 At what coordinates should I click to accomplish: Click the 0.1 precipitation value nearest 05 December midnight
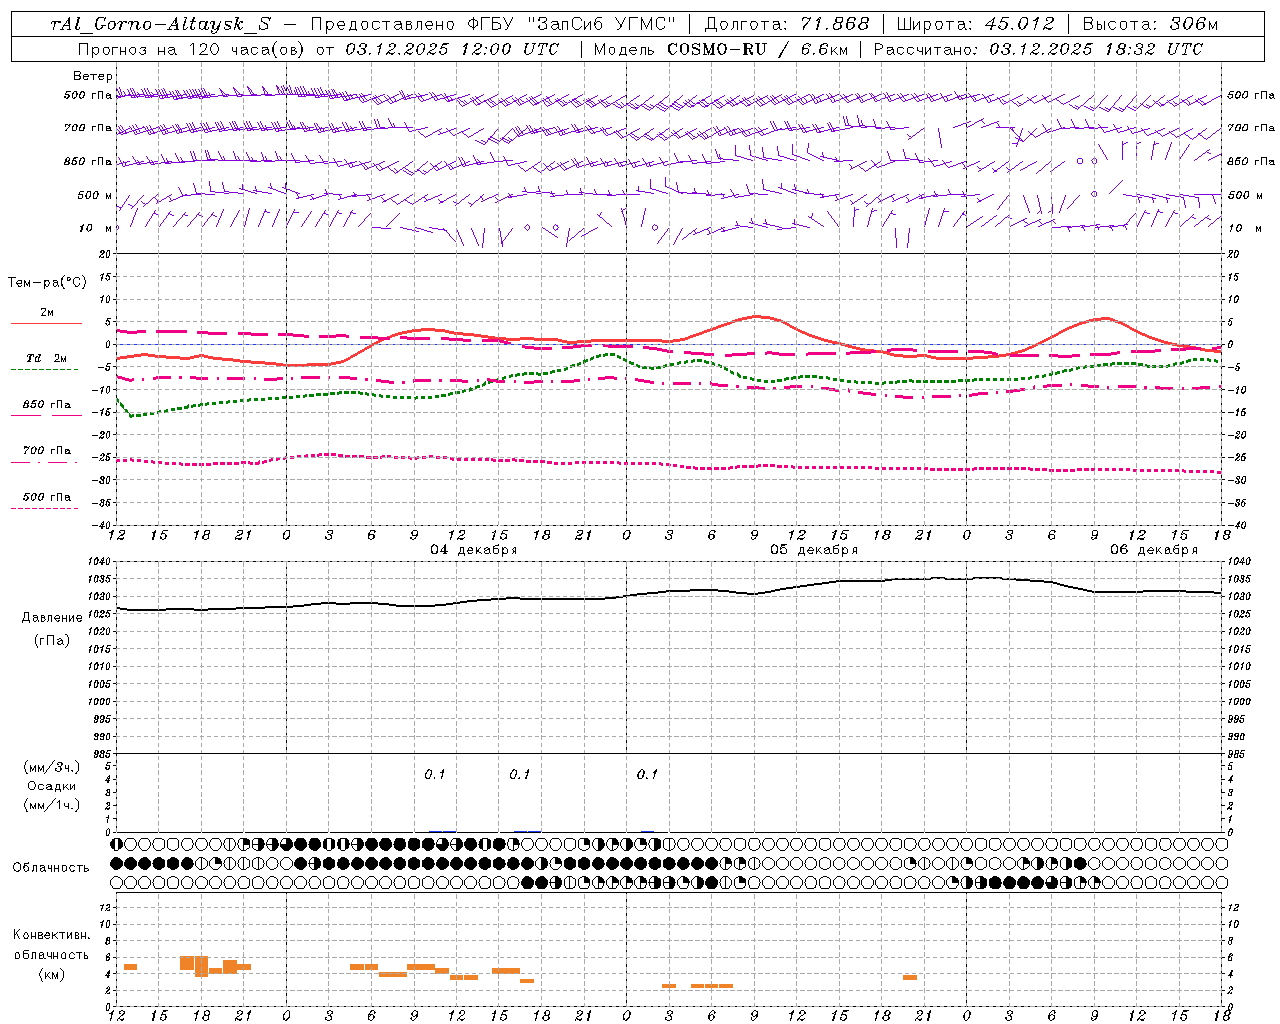coord(647,774)
